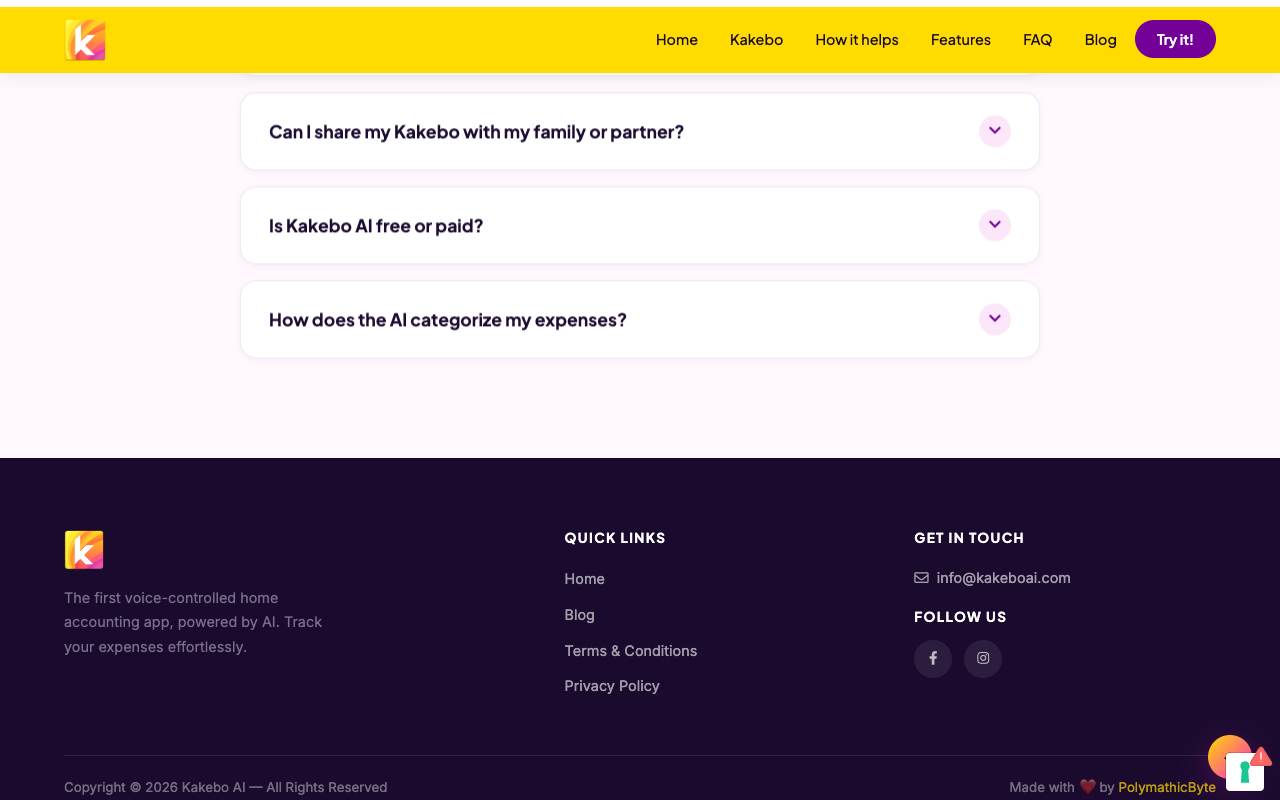Follow the footer Blog quick link

[579, 615]
